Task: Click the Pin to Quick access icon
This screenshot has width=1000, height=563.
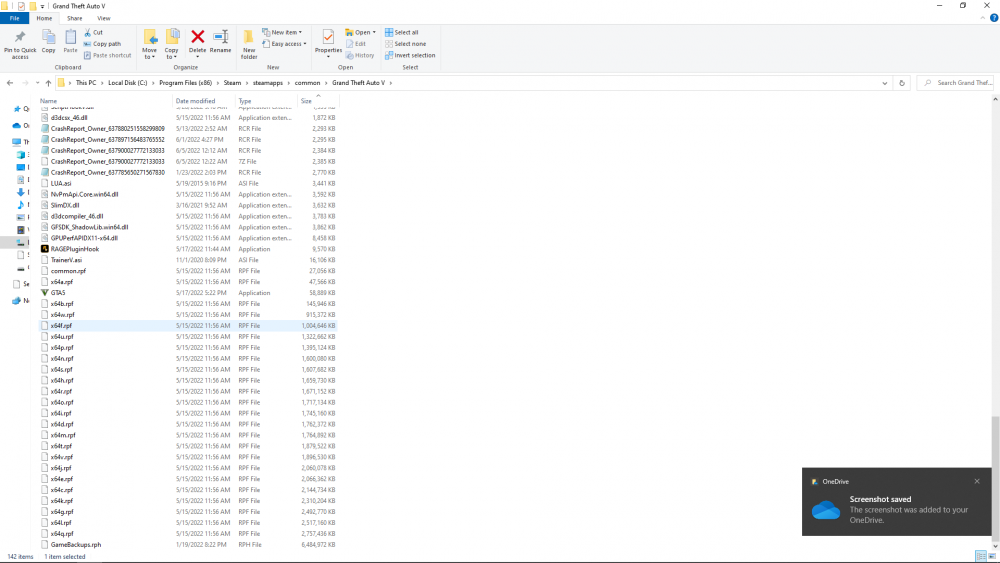Action: tap(20, 39)
